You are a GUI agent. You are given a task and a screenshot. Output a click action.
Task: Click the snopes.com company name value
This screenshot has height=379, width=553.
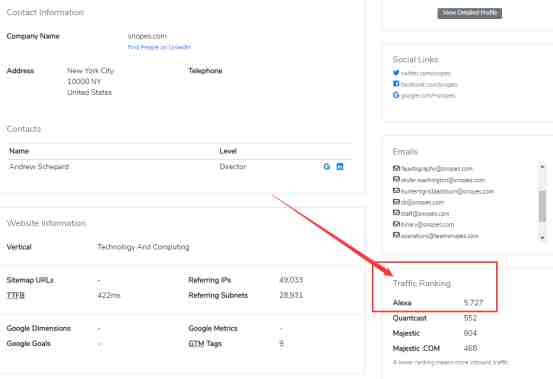click(147, 36)
